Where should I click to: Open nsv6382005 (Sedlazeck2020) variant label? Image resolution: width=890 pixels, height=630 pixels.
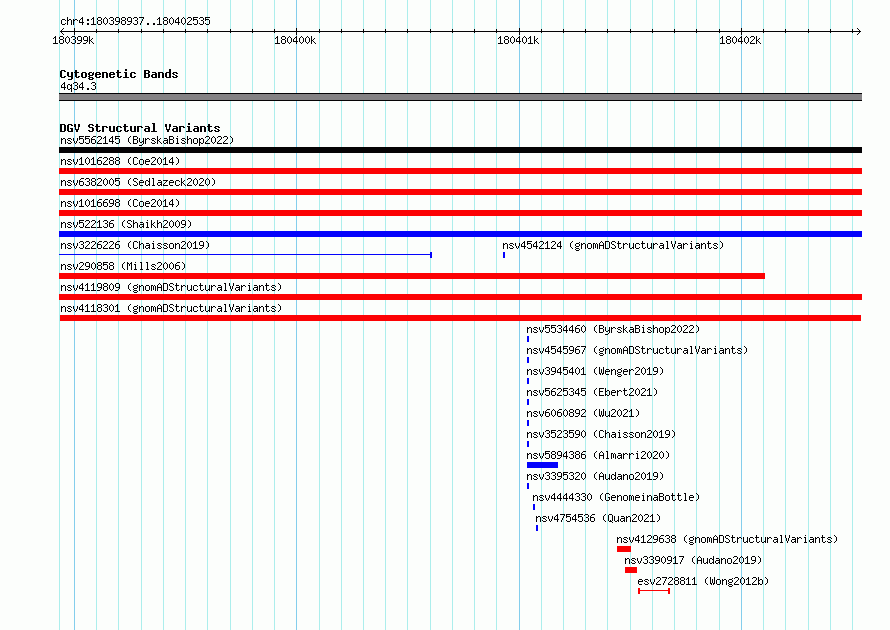(138, 182)
